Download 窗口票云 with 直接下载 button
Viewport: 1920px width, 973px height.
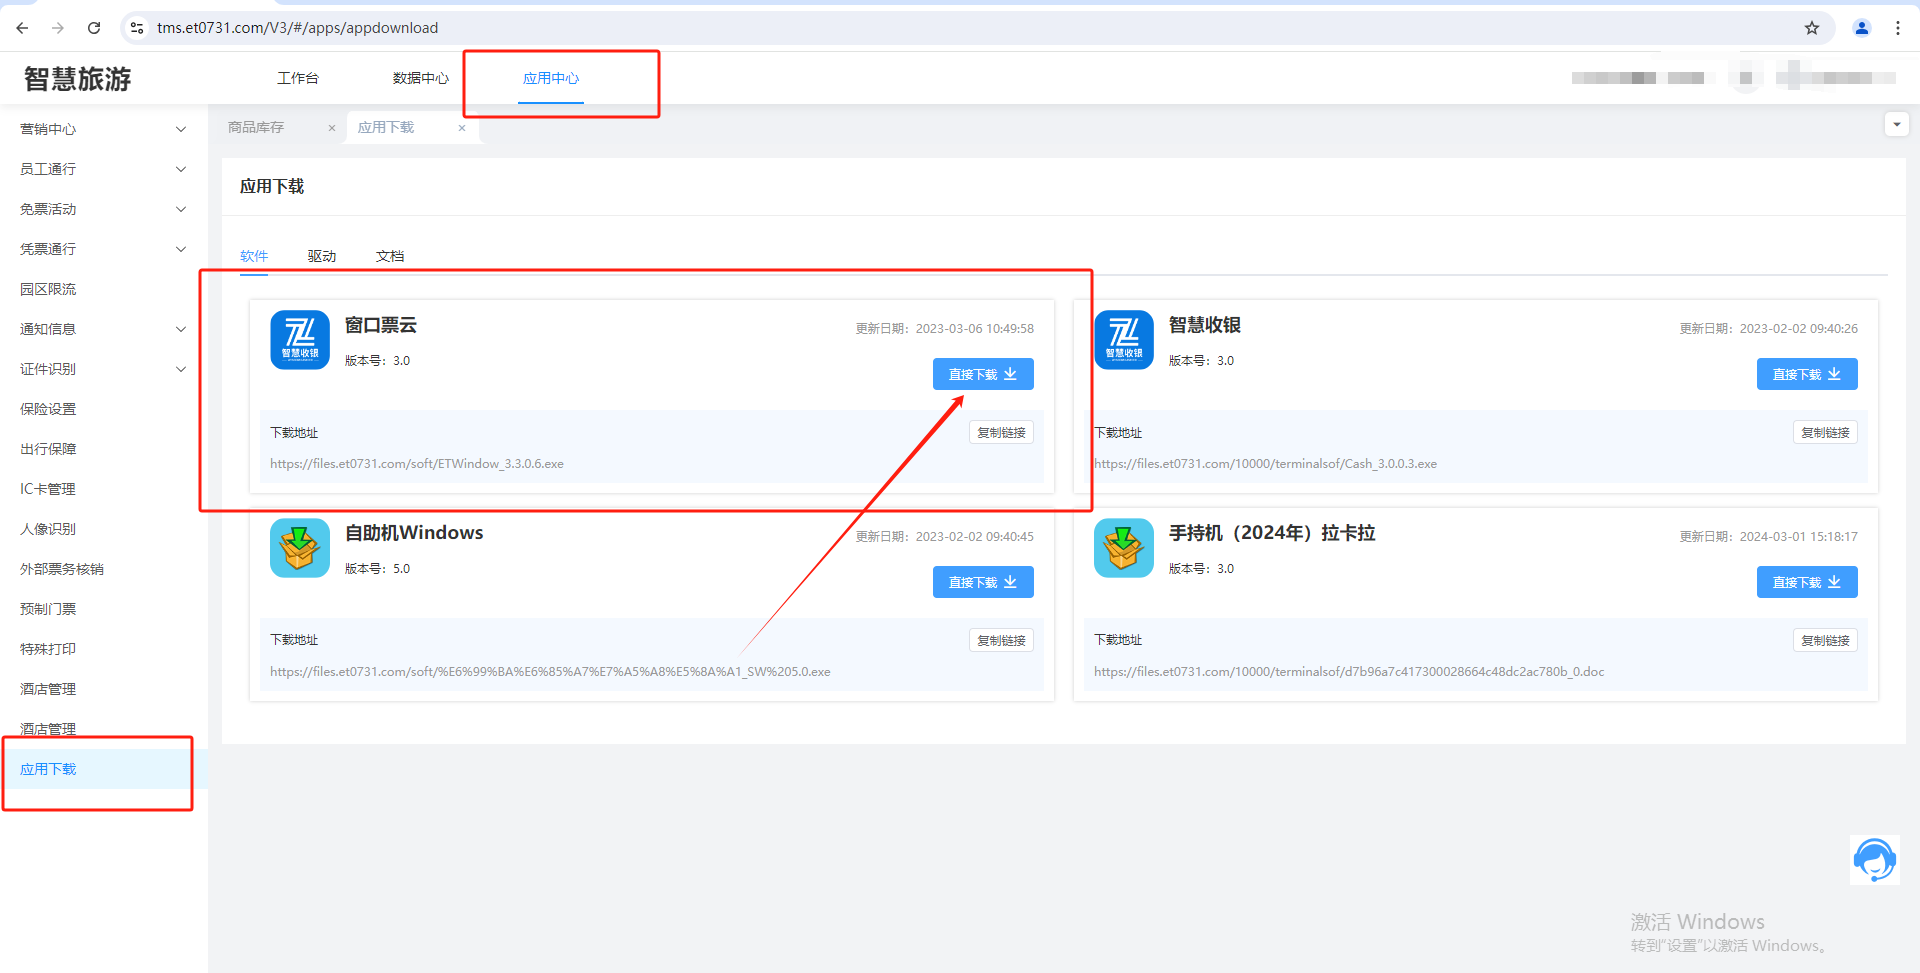click(982, 374)
